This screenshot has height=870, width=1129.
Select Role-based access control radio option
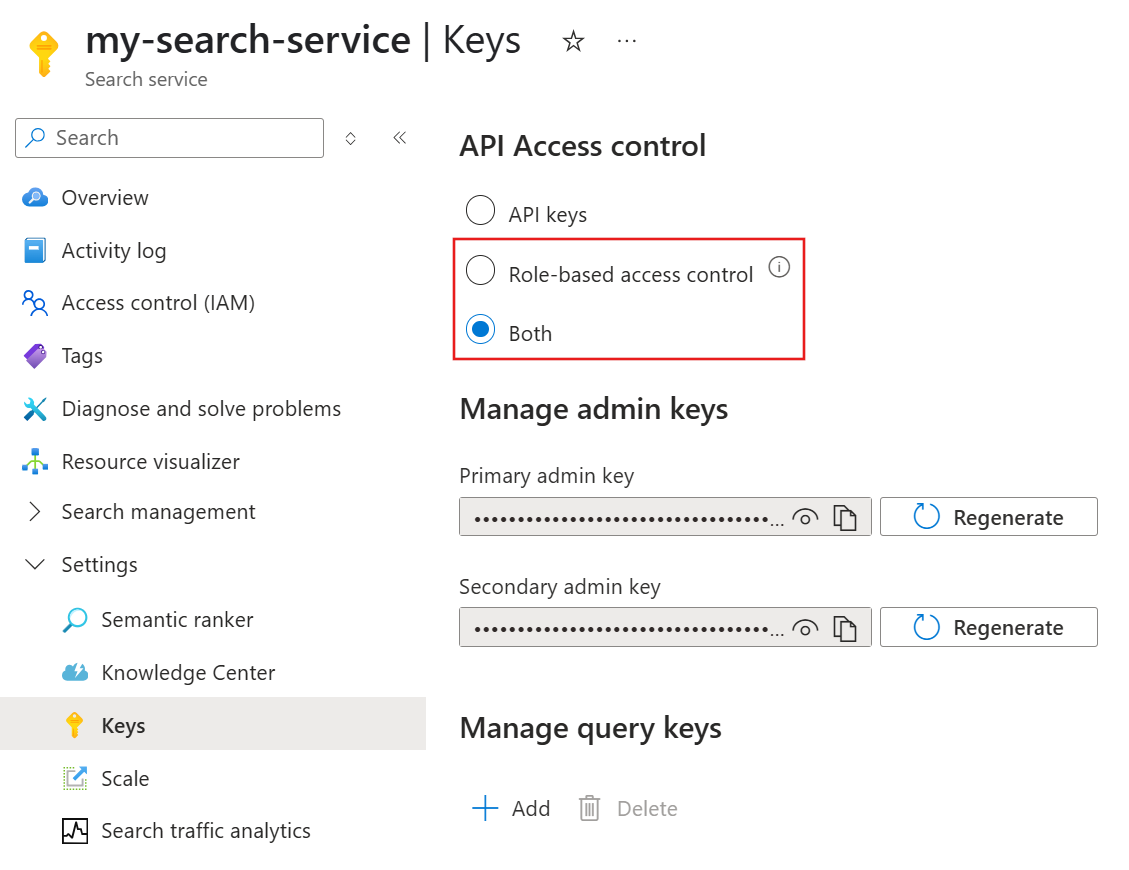[x=480, y=270]
